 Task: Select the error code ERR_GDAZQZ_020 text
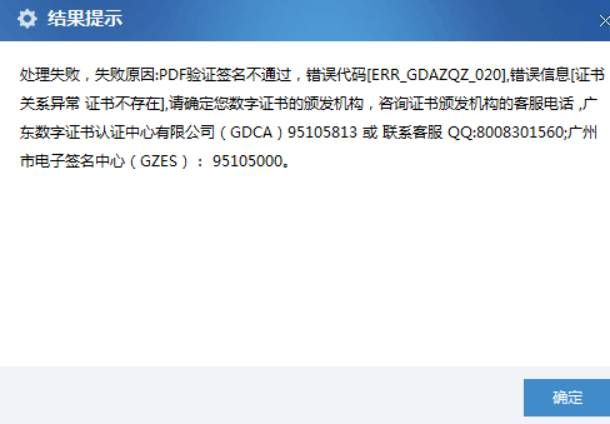[436, 75]
